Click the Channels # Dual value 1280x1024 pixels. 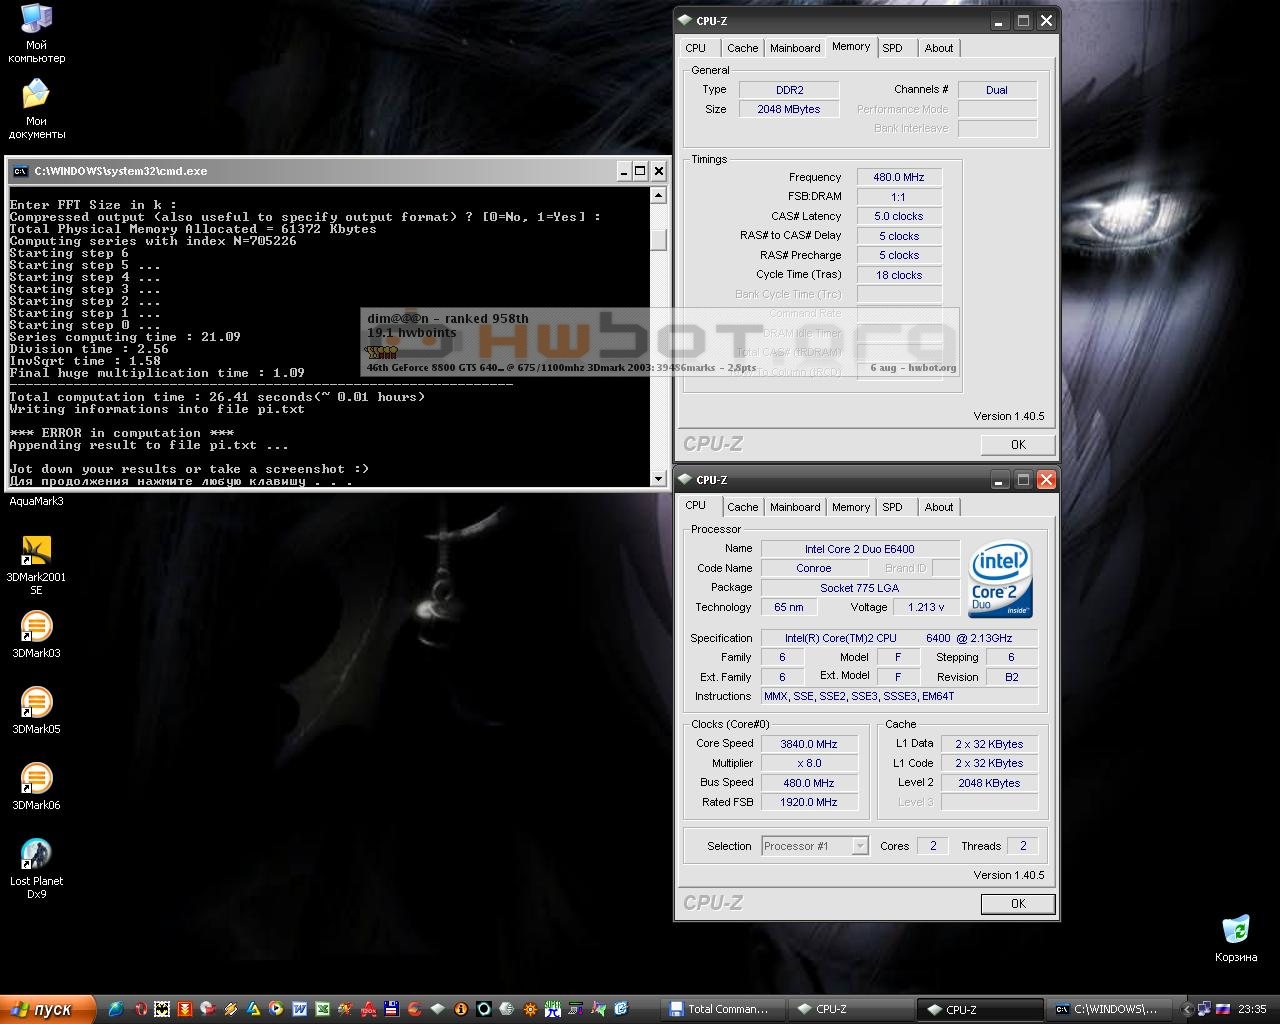pos(997,90)
